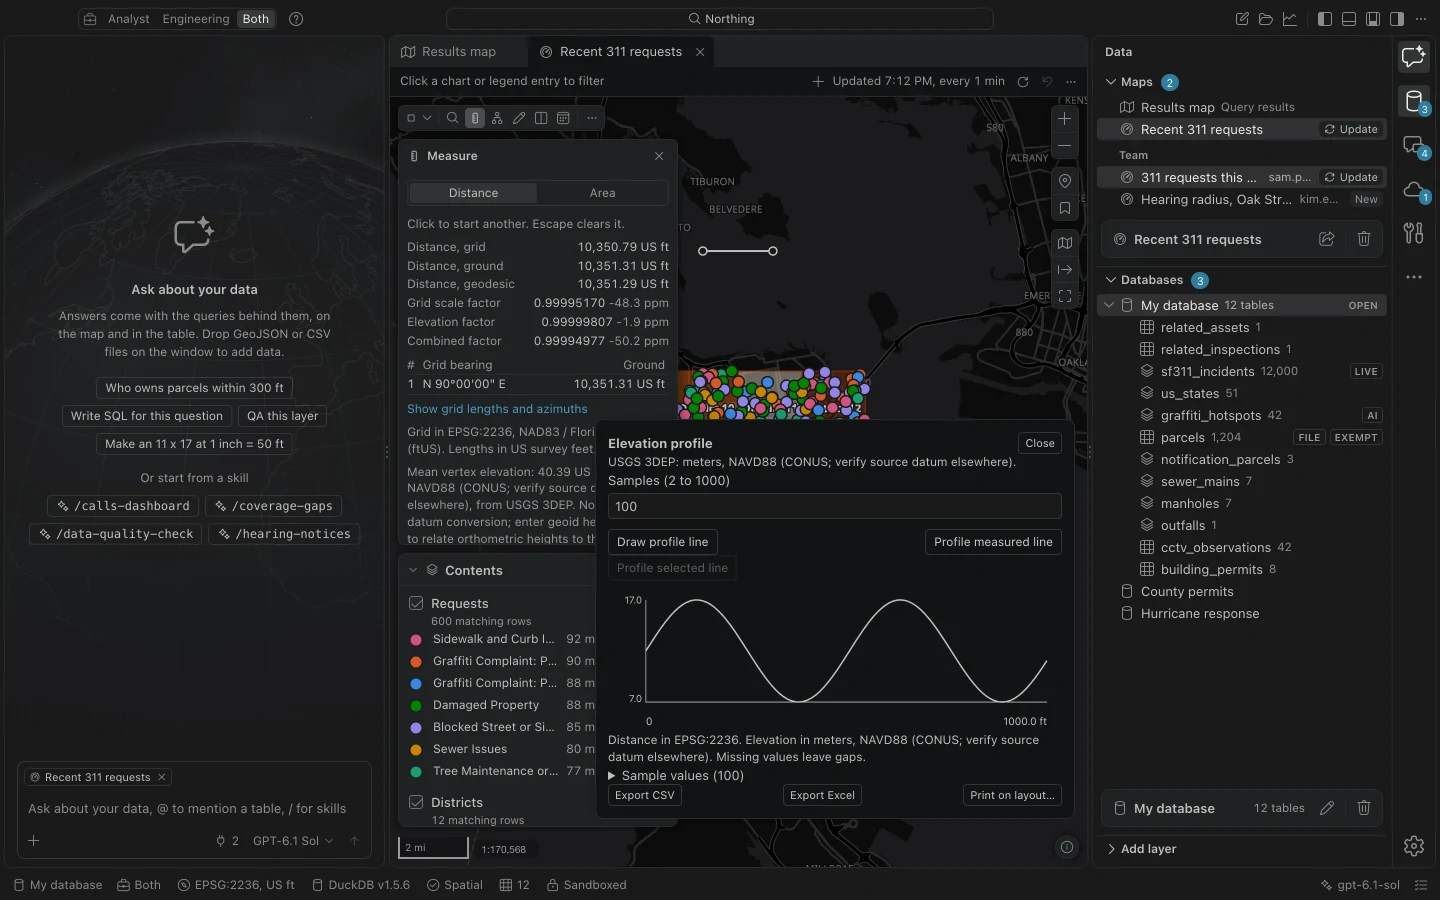Collapse the Contents panel chevron
This screenshot has width=1440, height=900.
tap(413, 570)
